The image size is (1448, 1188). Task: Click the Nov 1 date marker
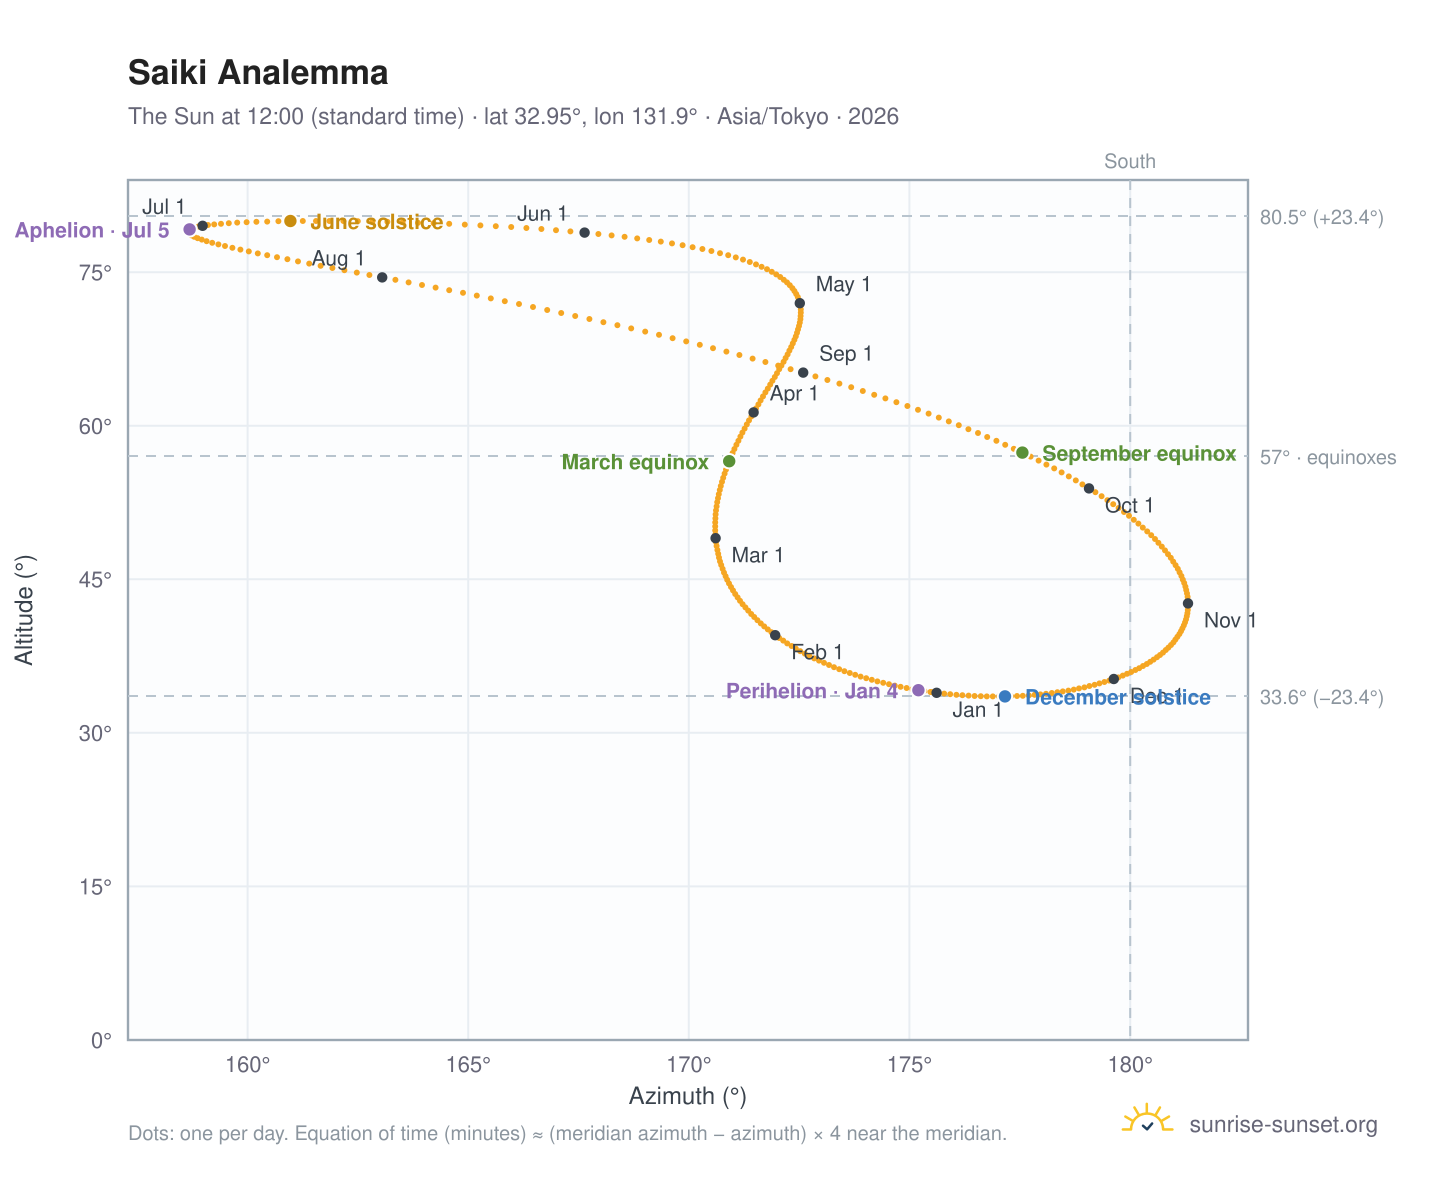tap(1188, 603)
